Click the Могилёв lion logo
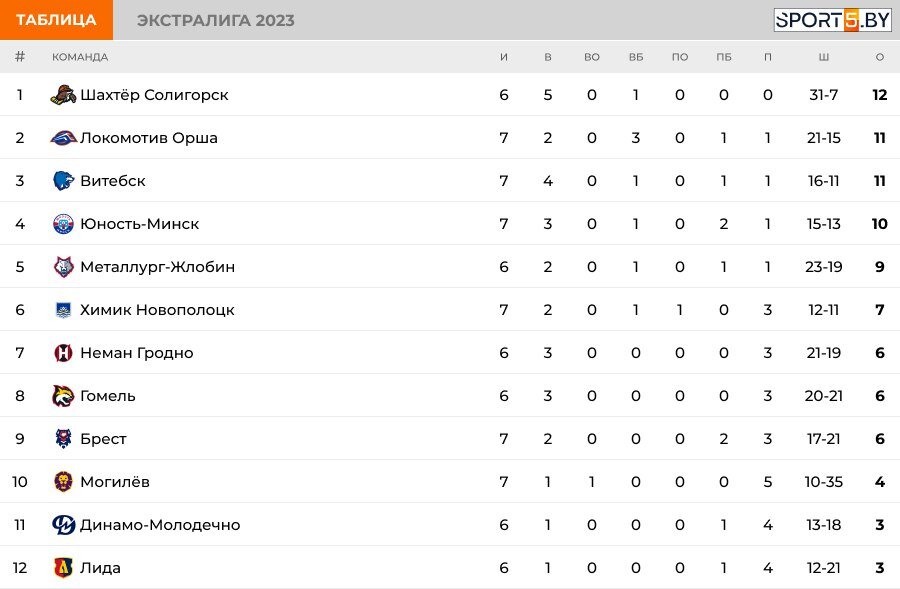Screen dimensions: 900x589 [x=63, y=482]
